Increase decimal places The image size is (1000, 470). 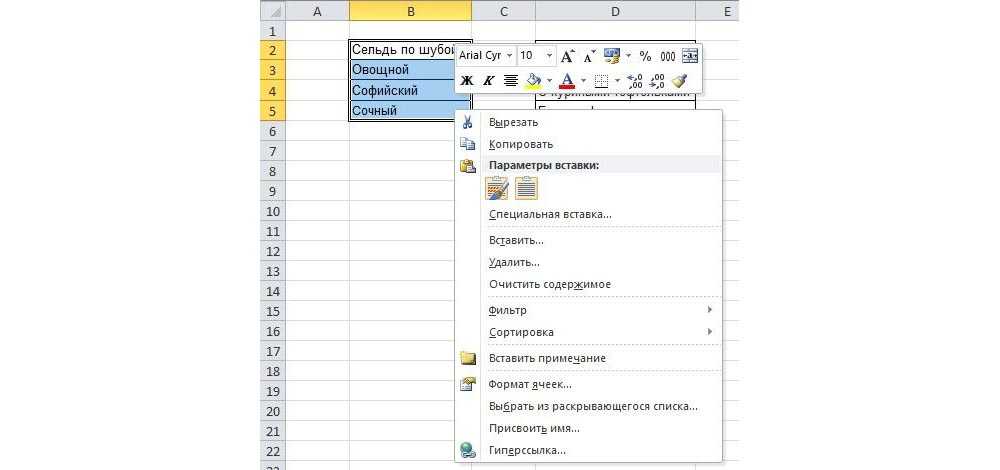(x=634, y=81)
